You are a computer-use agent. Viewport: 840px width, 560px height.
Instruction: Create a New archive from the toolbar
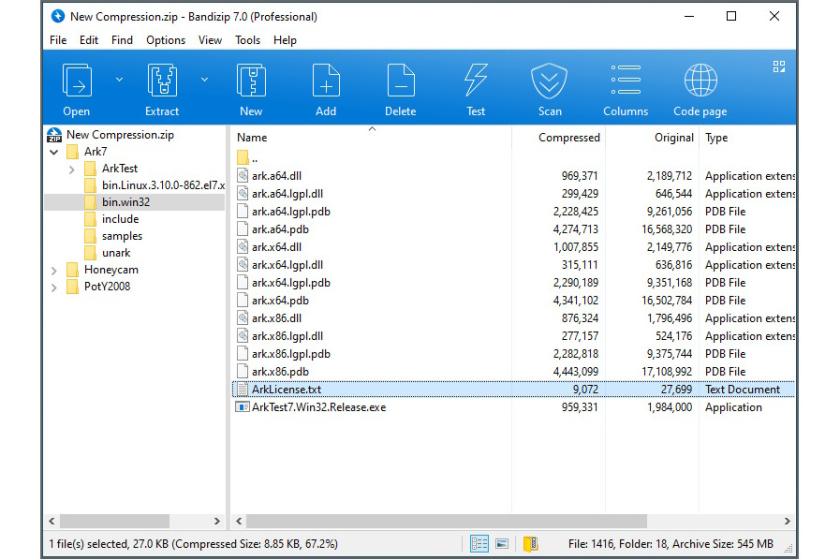251,81
